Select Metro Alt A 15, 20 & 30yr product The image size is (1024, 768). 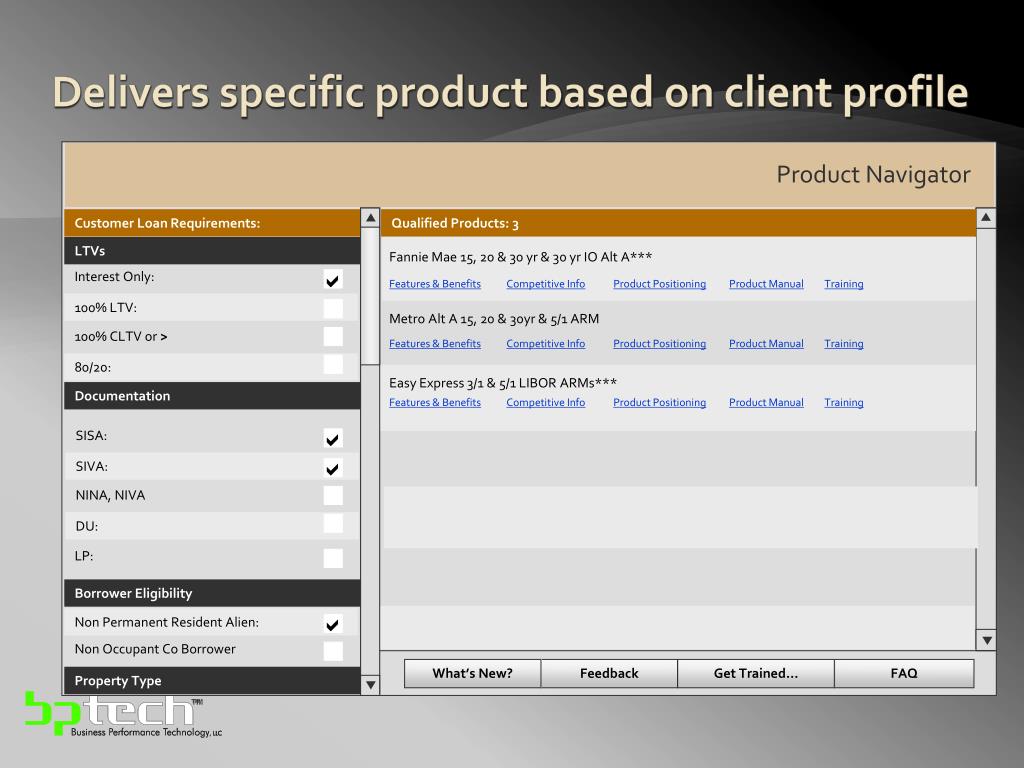coord(494,319)
